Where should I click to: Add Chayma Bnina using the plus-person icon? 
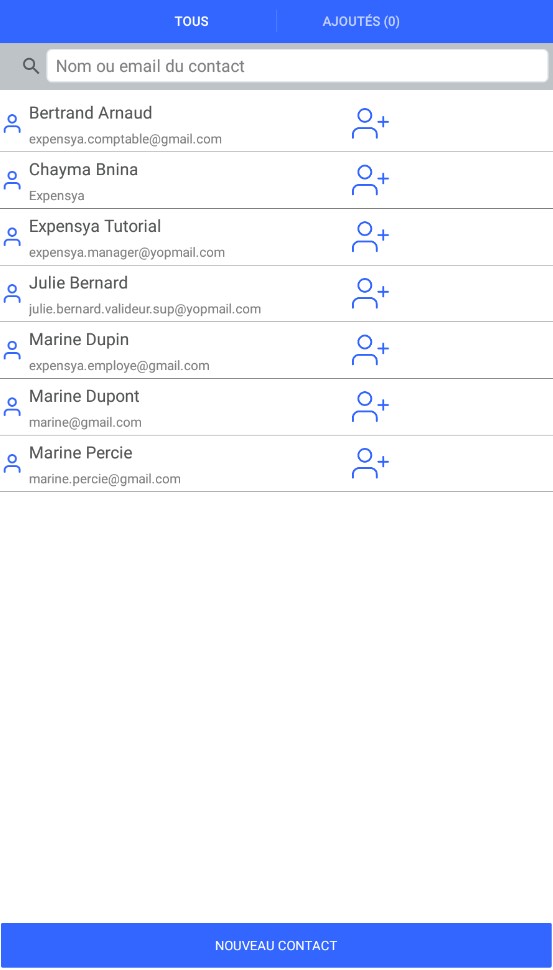[370, 180]
